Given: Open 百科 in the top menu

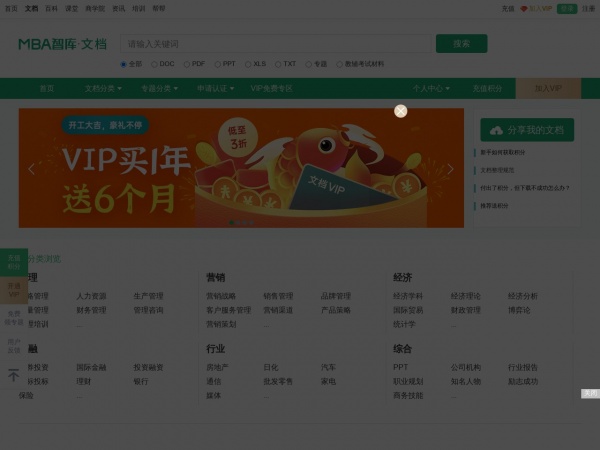Looking at the screenshot, I should click(51, 8).
